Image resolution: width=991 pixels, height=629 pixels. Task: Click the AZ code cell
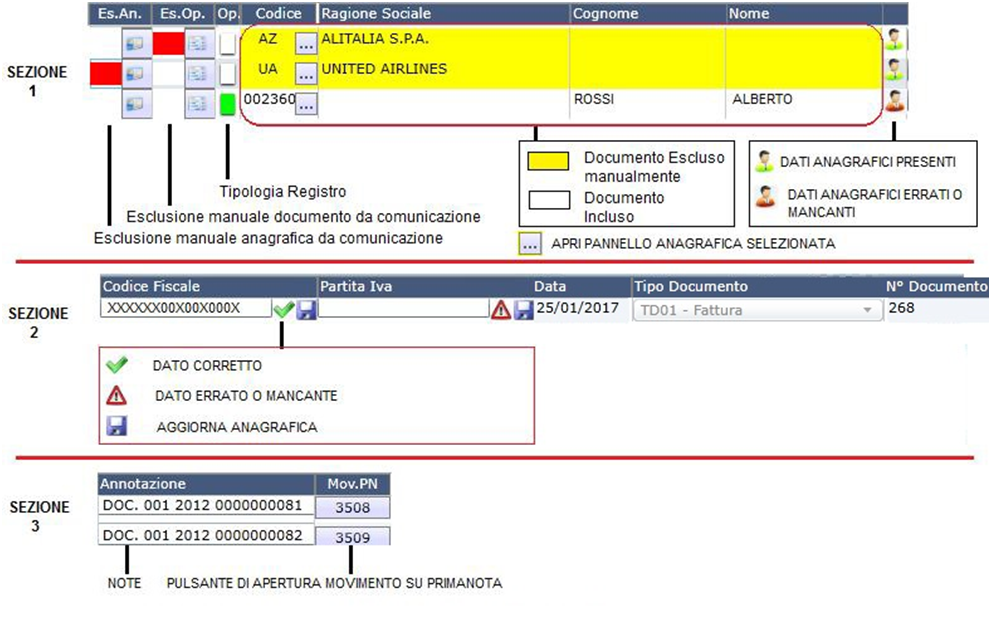pos(268,39)
